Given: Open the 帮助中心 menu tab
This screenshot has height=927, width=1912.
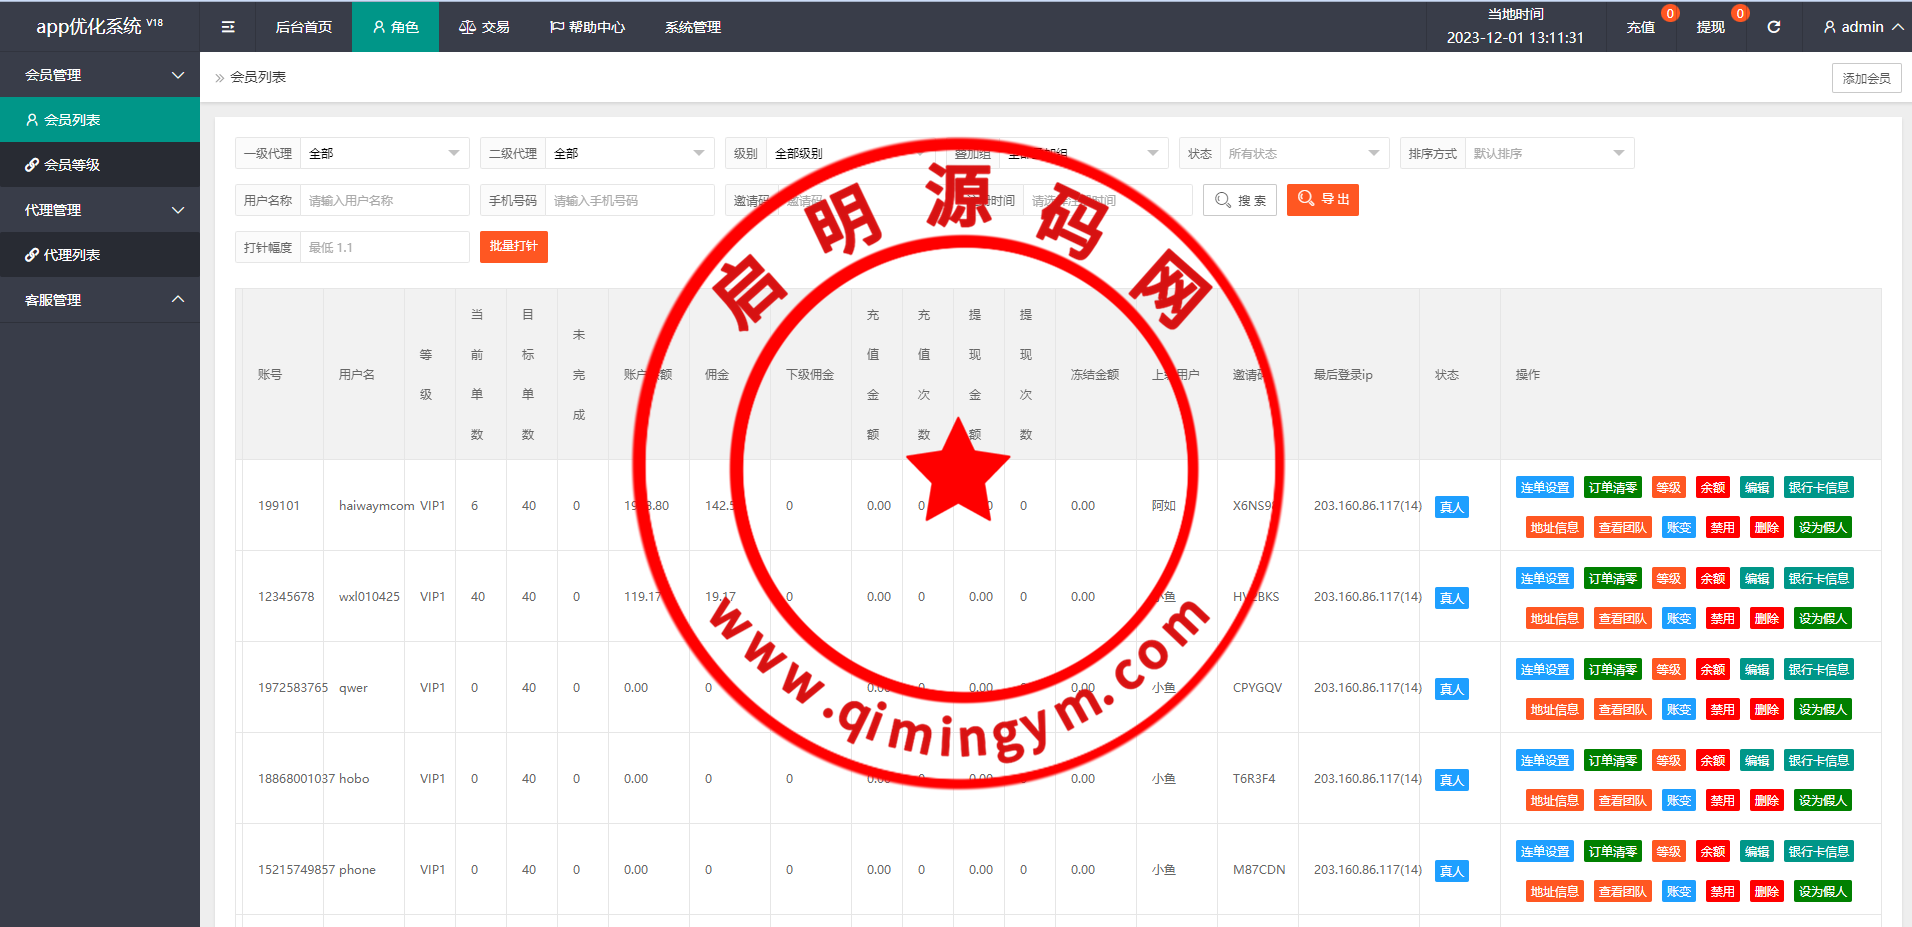Looking at the screenshot, I should 587,27.
